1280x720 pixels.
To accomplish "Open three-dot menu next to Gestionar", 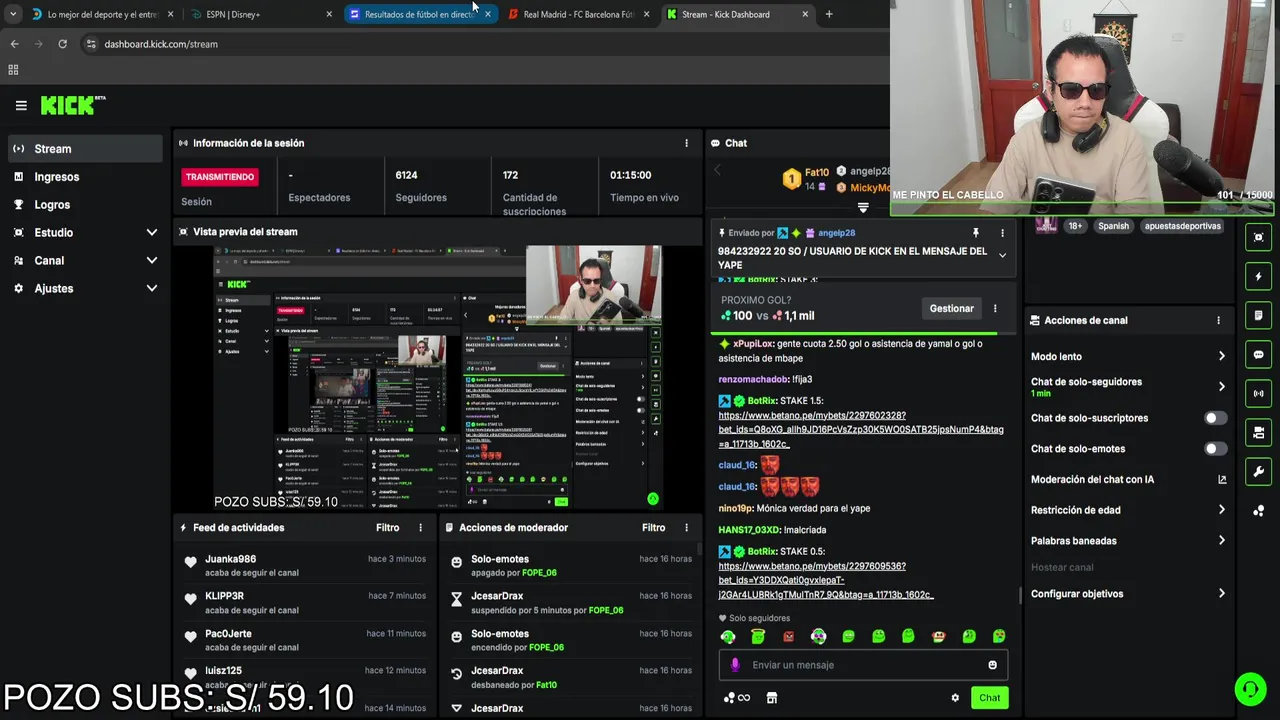I will point(995,309).
